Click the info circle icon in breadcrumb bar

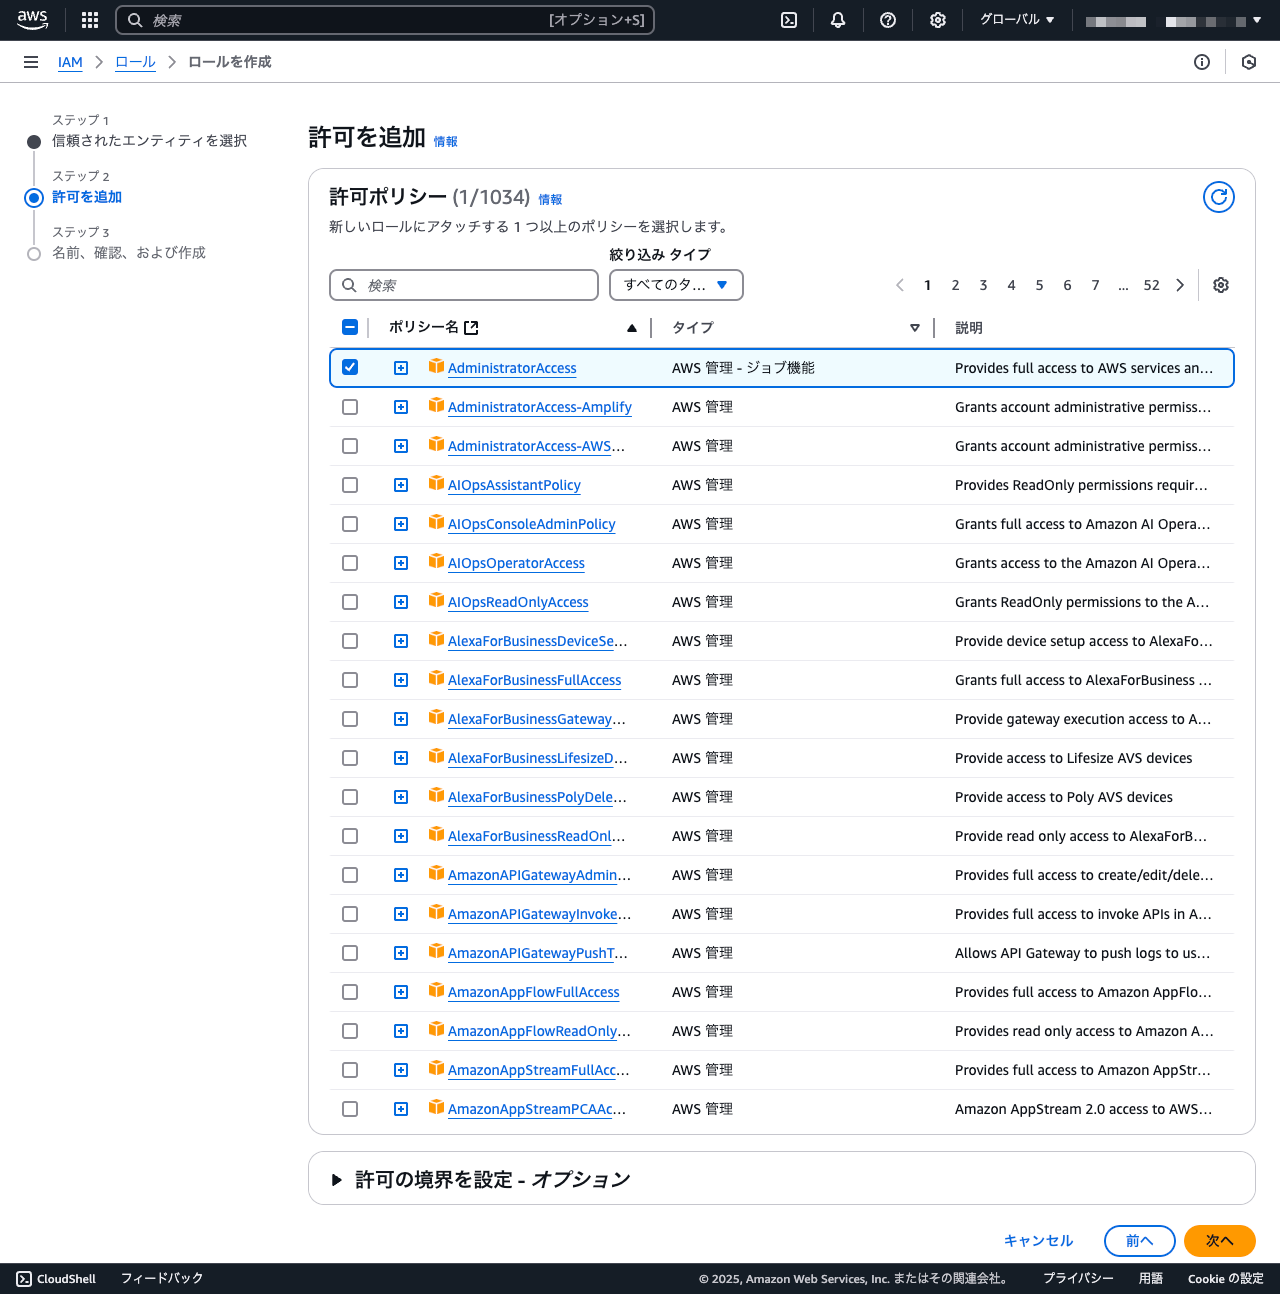pos(1202,62)
